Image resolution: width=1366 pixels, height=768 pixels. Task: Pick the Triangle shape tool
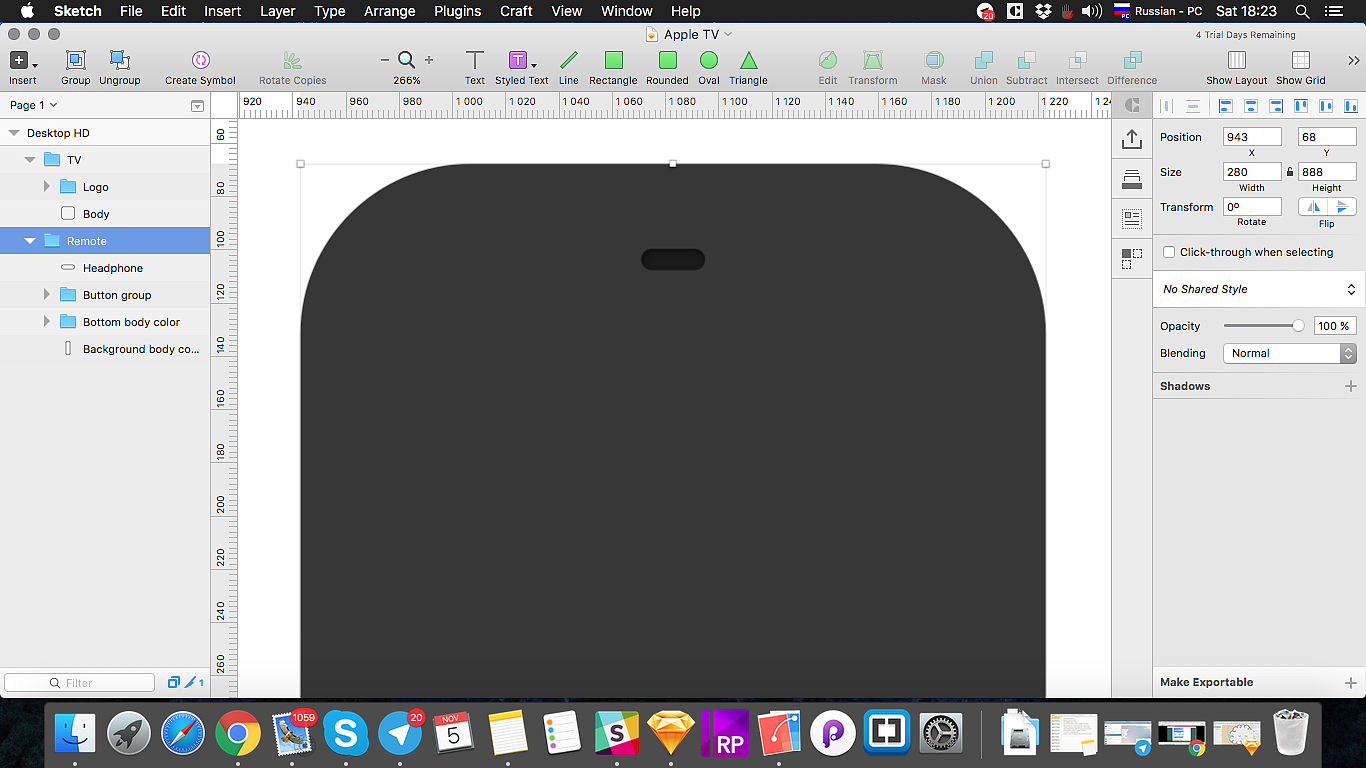(x=748, y=62)
